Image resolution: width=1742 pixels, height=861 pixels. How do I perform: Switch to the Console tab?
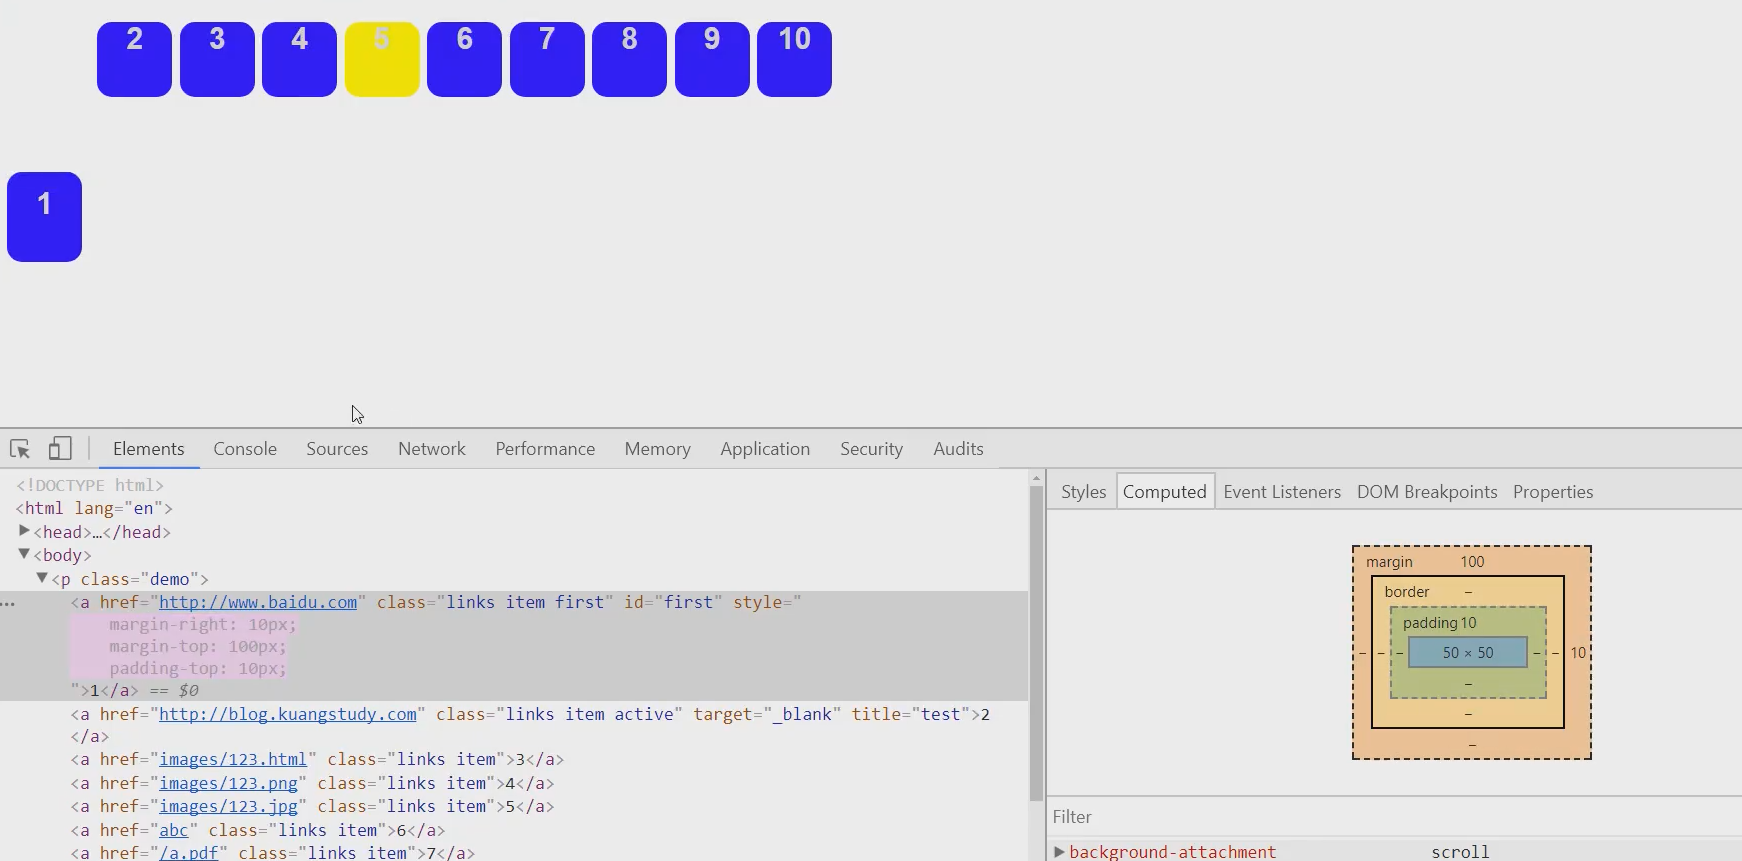click(245, 449)
